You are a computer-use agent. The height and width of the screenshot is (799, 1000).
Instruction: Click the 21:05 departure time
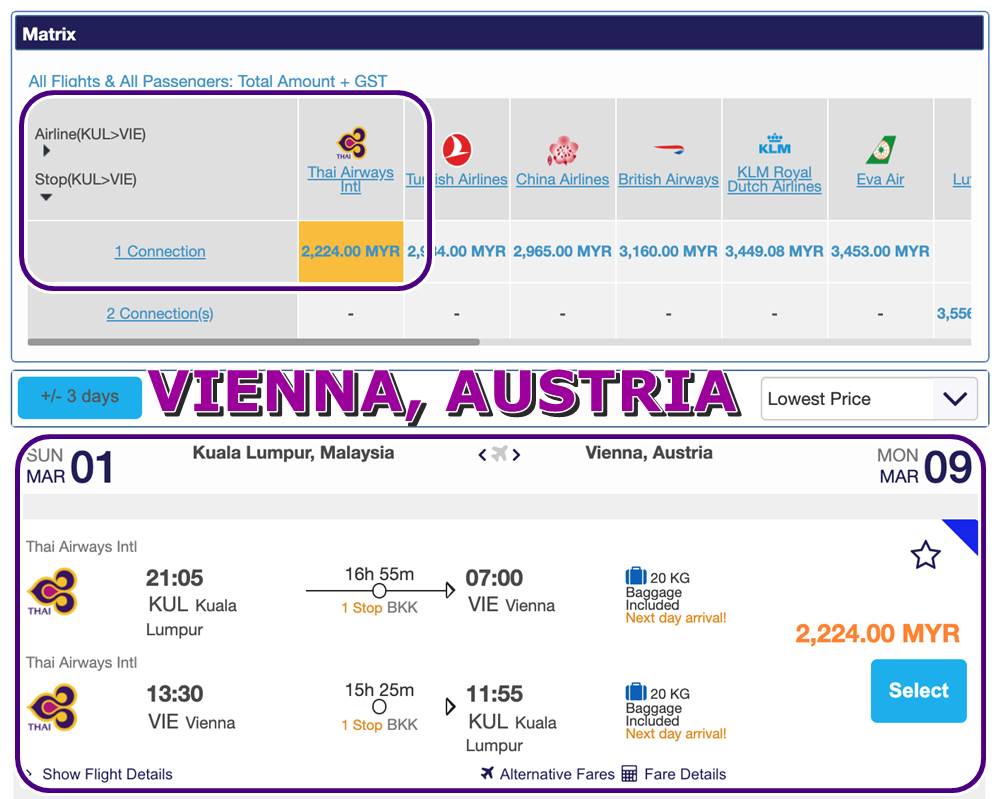[x=175, y=578]
